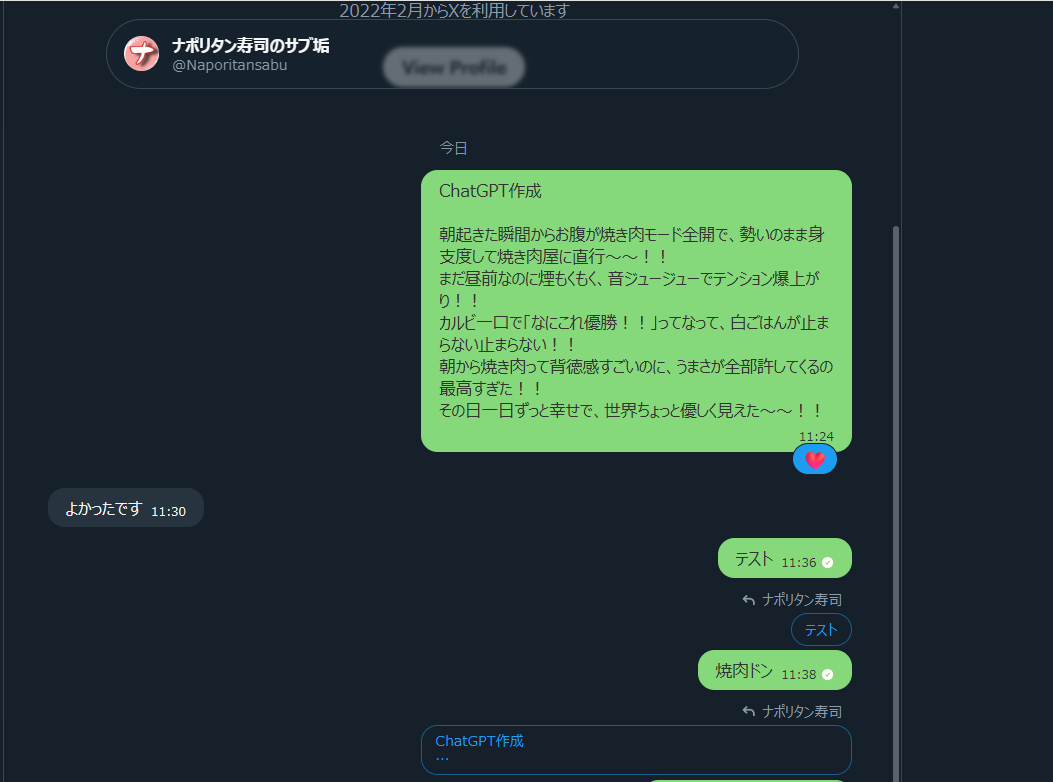Click the vertical scrollbar thumb of the chat
The height and width of the screenshot is (782, 1053).
click(x=896, y=504)
